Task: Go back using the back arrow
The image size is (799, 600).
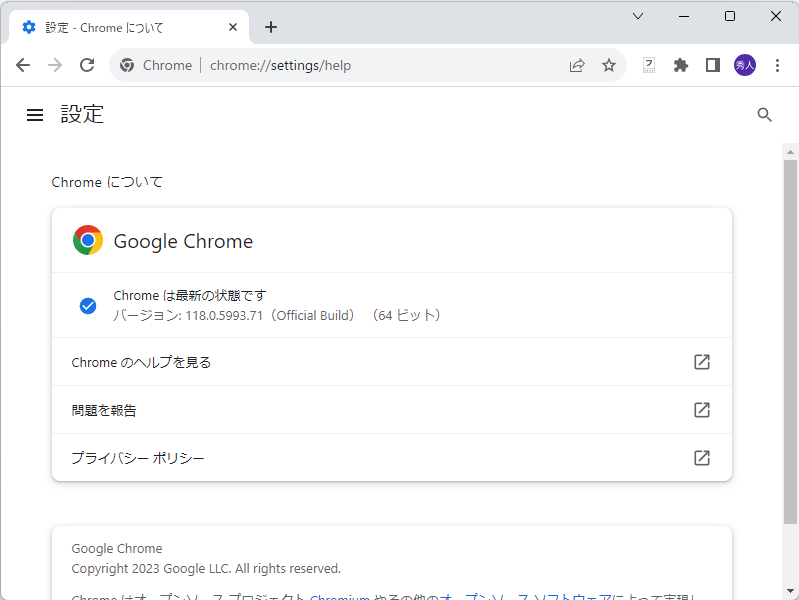Action: 23,65
